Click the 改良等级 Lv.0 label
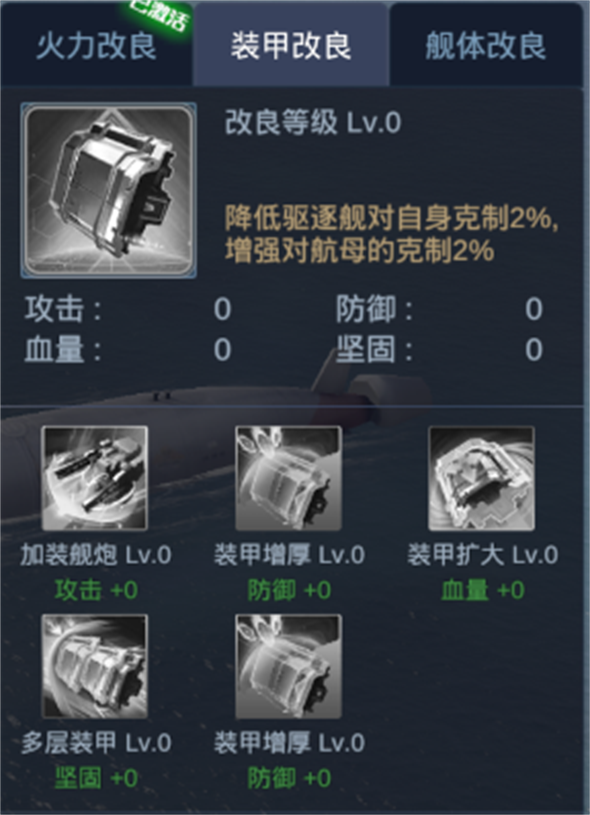 coord(313,123)
